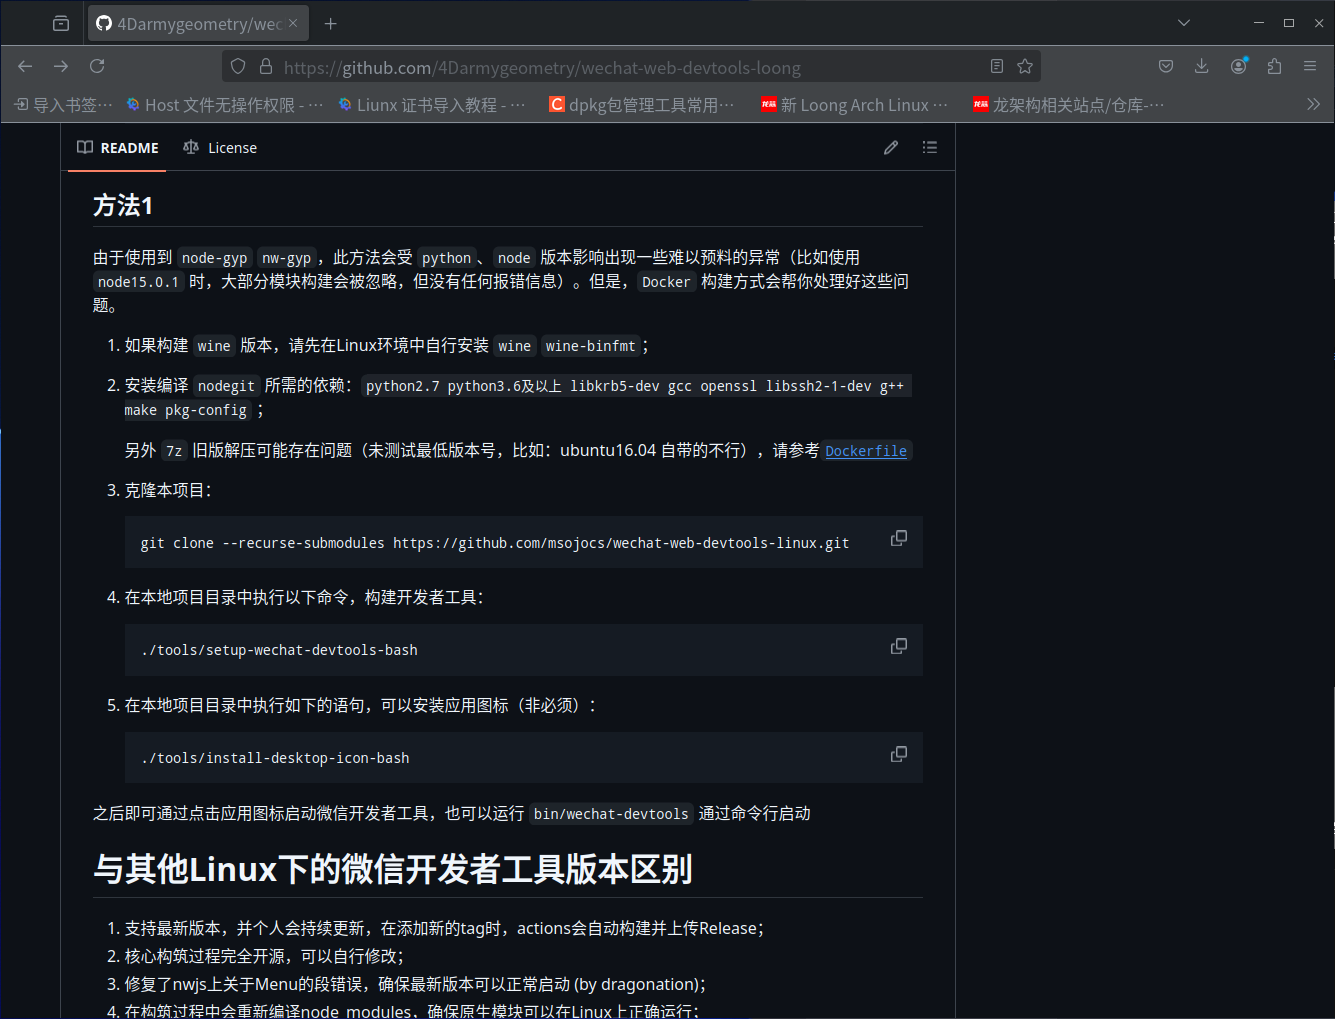1335x1019 pixels.
Task: Open dpkg包管理工具常用 bookmark
Action: (x=642, y=105)
